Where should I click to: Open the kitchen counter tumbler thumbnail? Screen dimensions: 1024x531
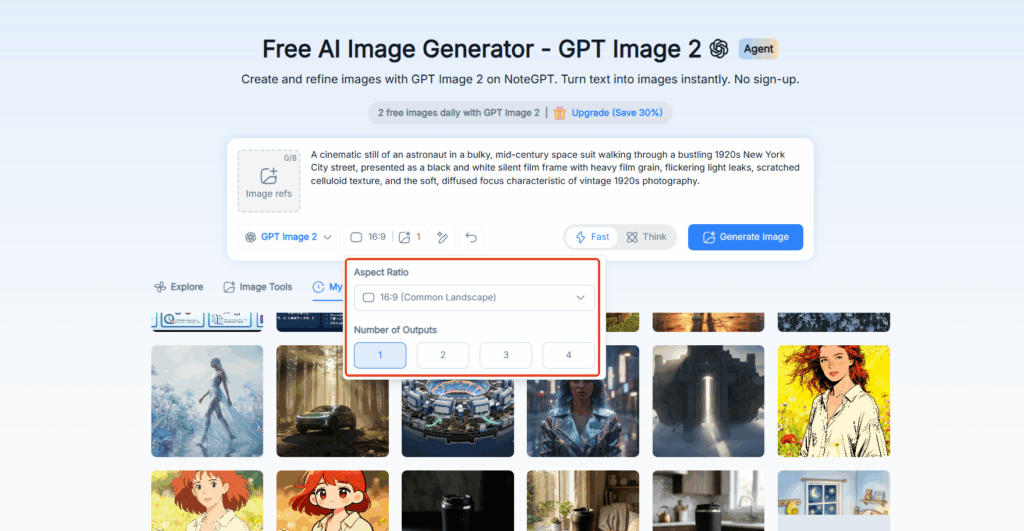[x=708, y=500]
